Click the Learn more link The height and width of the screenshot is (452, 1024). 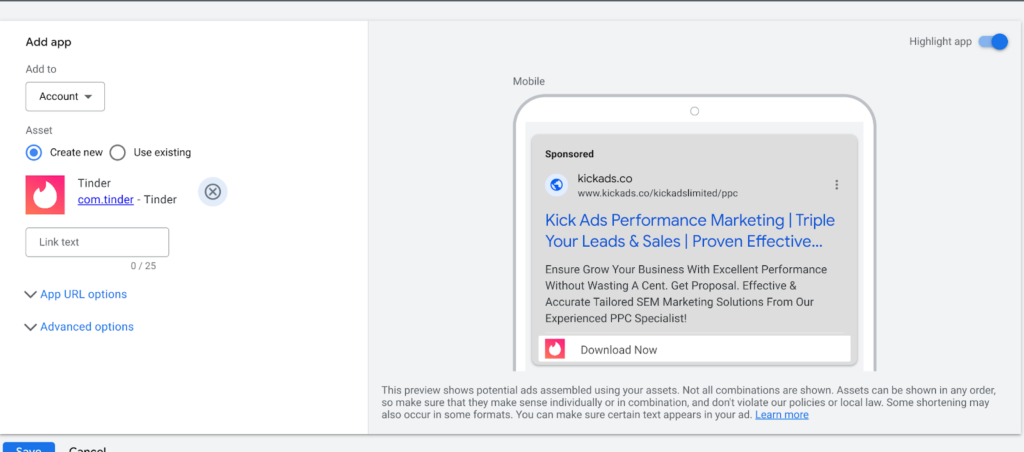pyautogui.click(x=782, y=415)
